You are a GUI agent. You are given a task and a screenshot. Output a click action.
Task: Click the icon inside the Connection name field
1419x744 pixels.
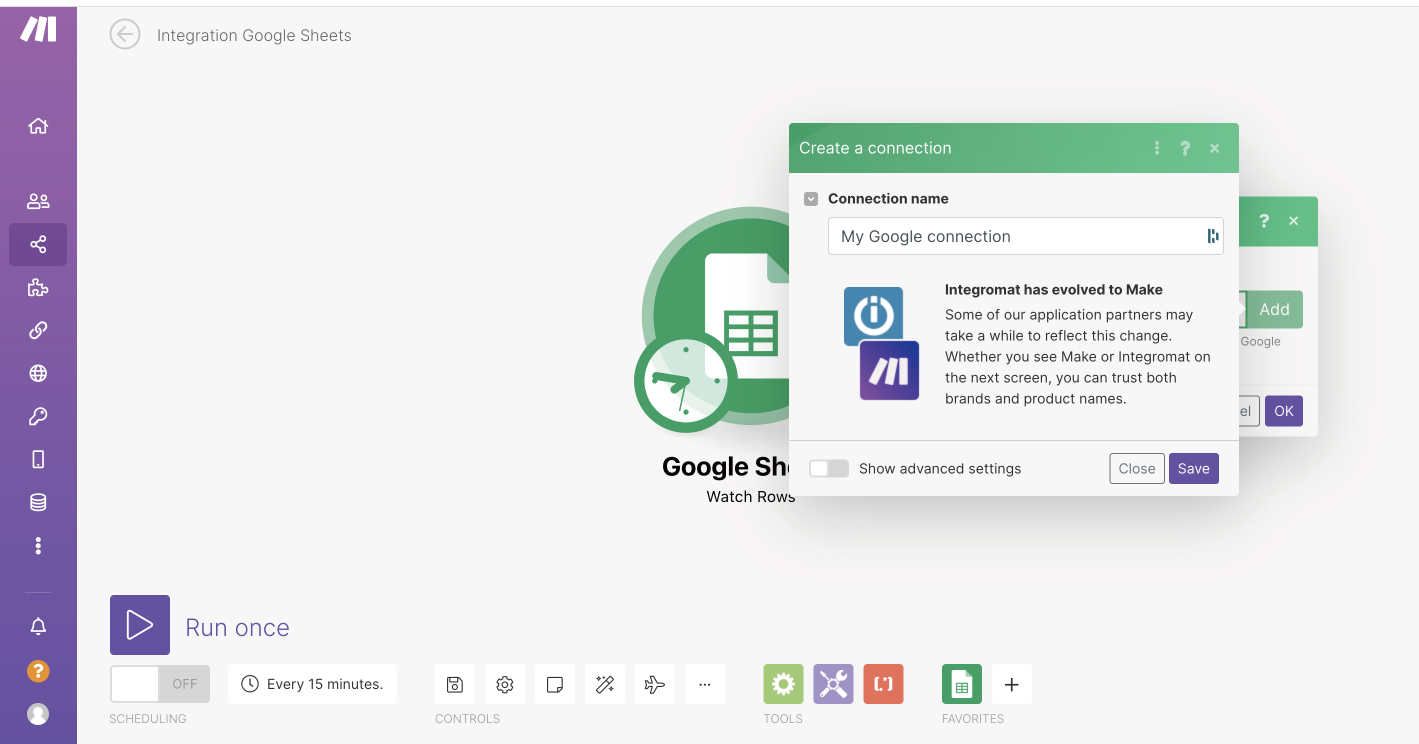1213,236
